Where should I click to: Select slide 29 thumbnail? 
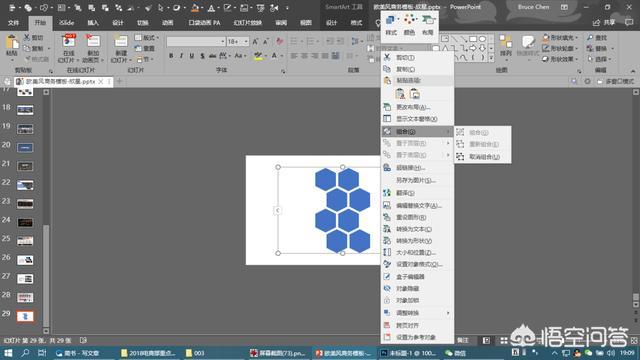click(25, 316)
